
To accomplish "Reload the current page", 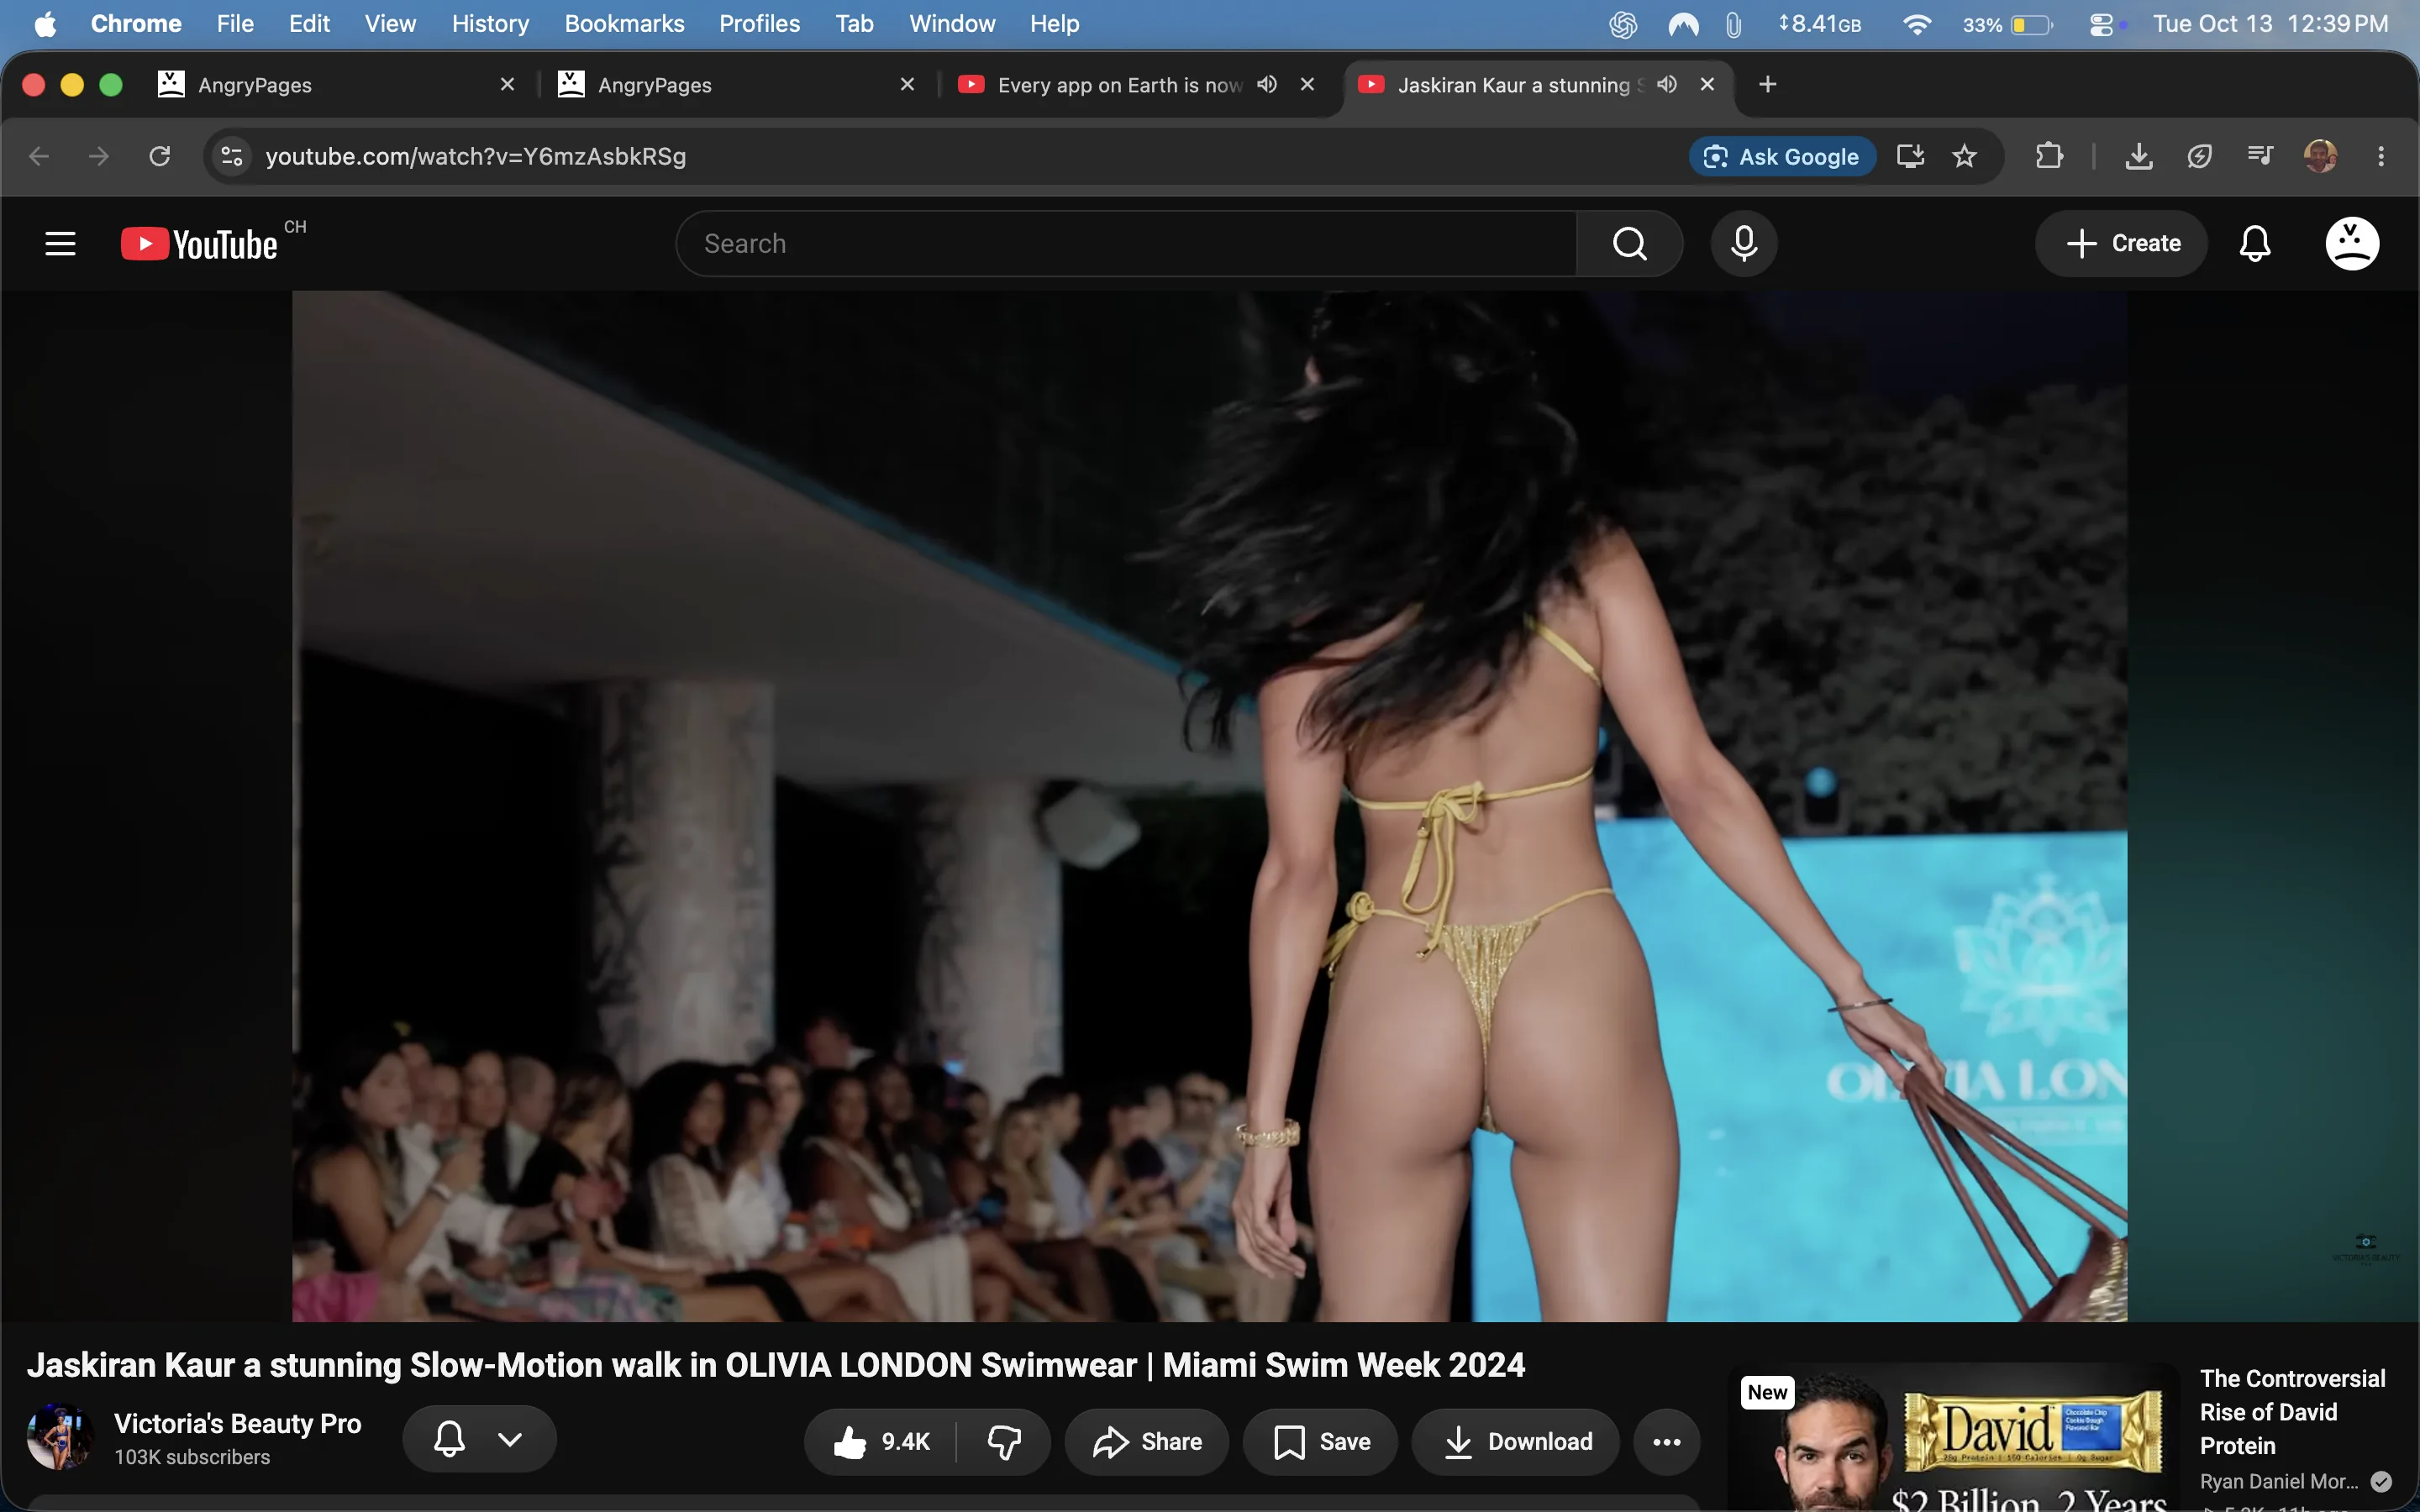I will 159,156.
